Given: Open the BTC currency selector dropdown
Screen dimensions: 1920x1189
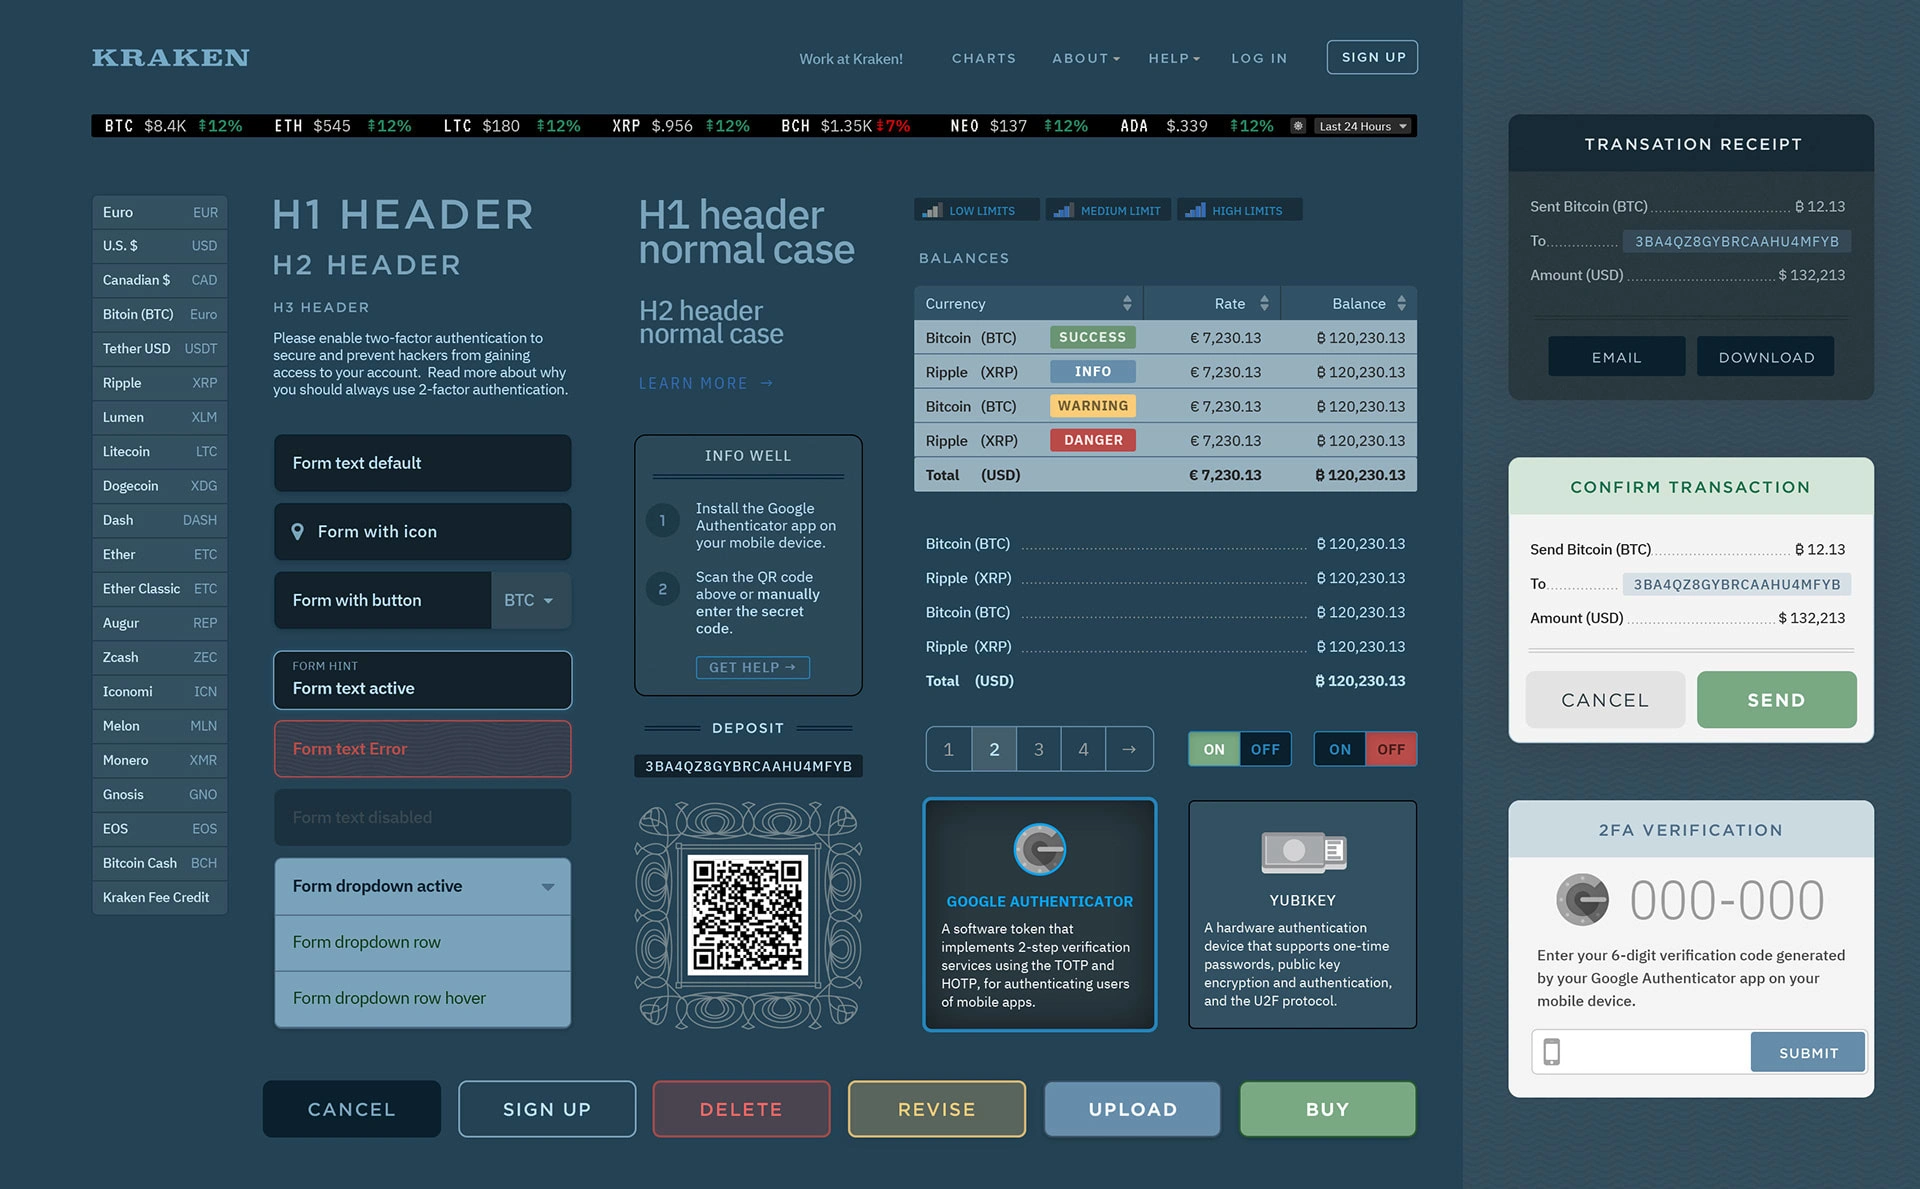Looking at the screenshot, I should 529,600.
